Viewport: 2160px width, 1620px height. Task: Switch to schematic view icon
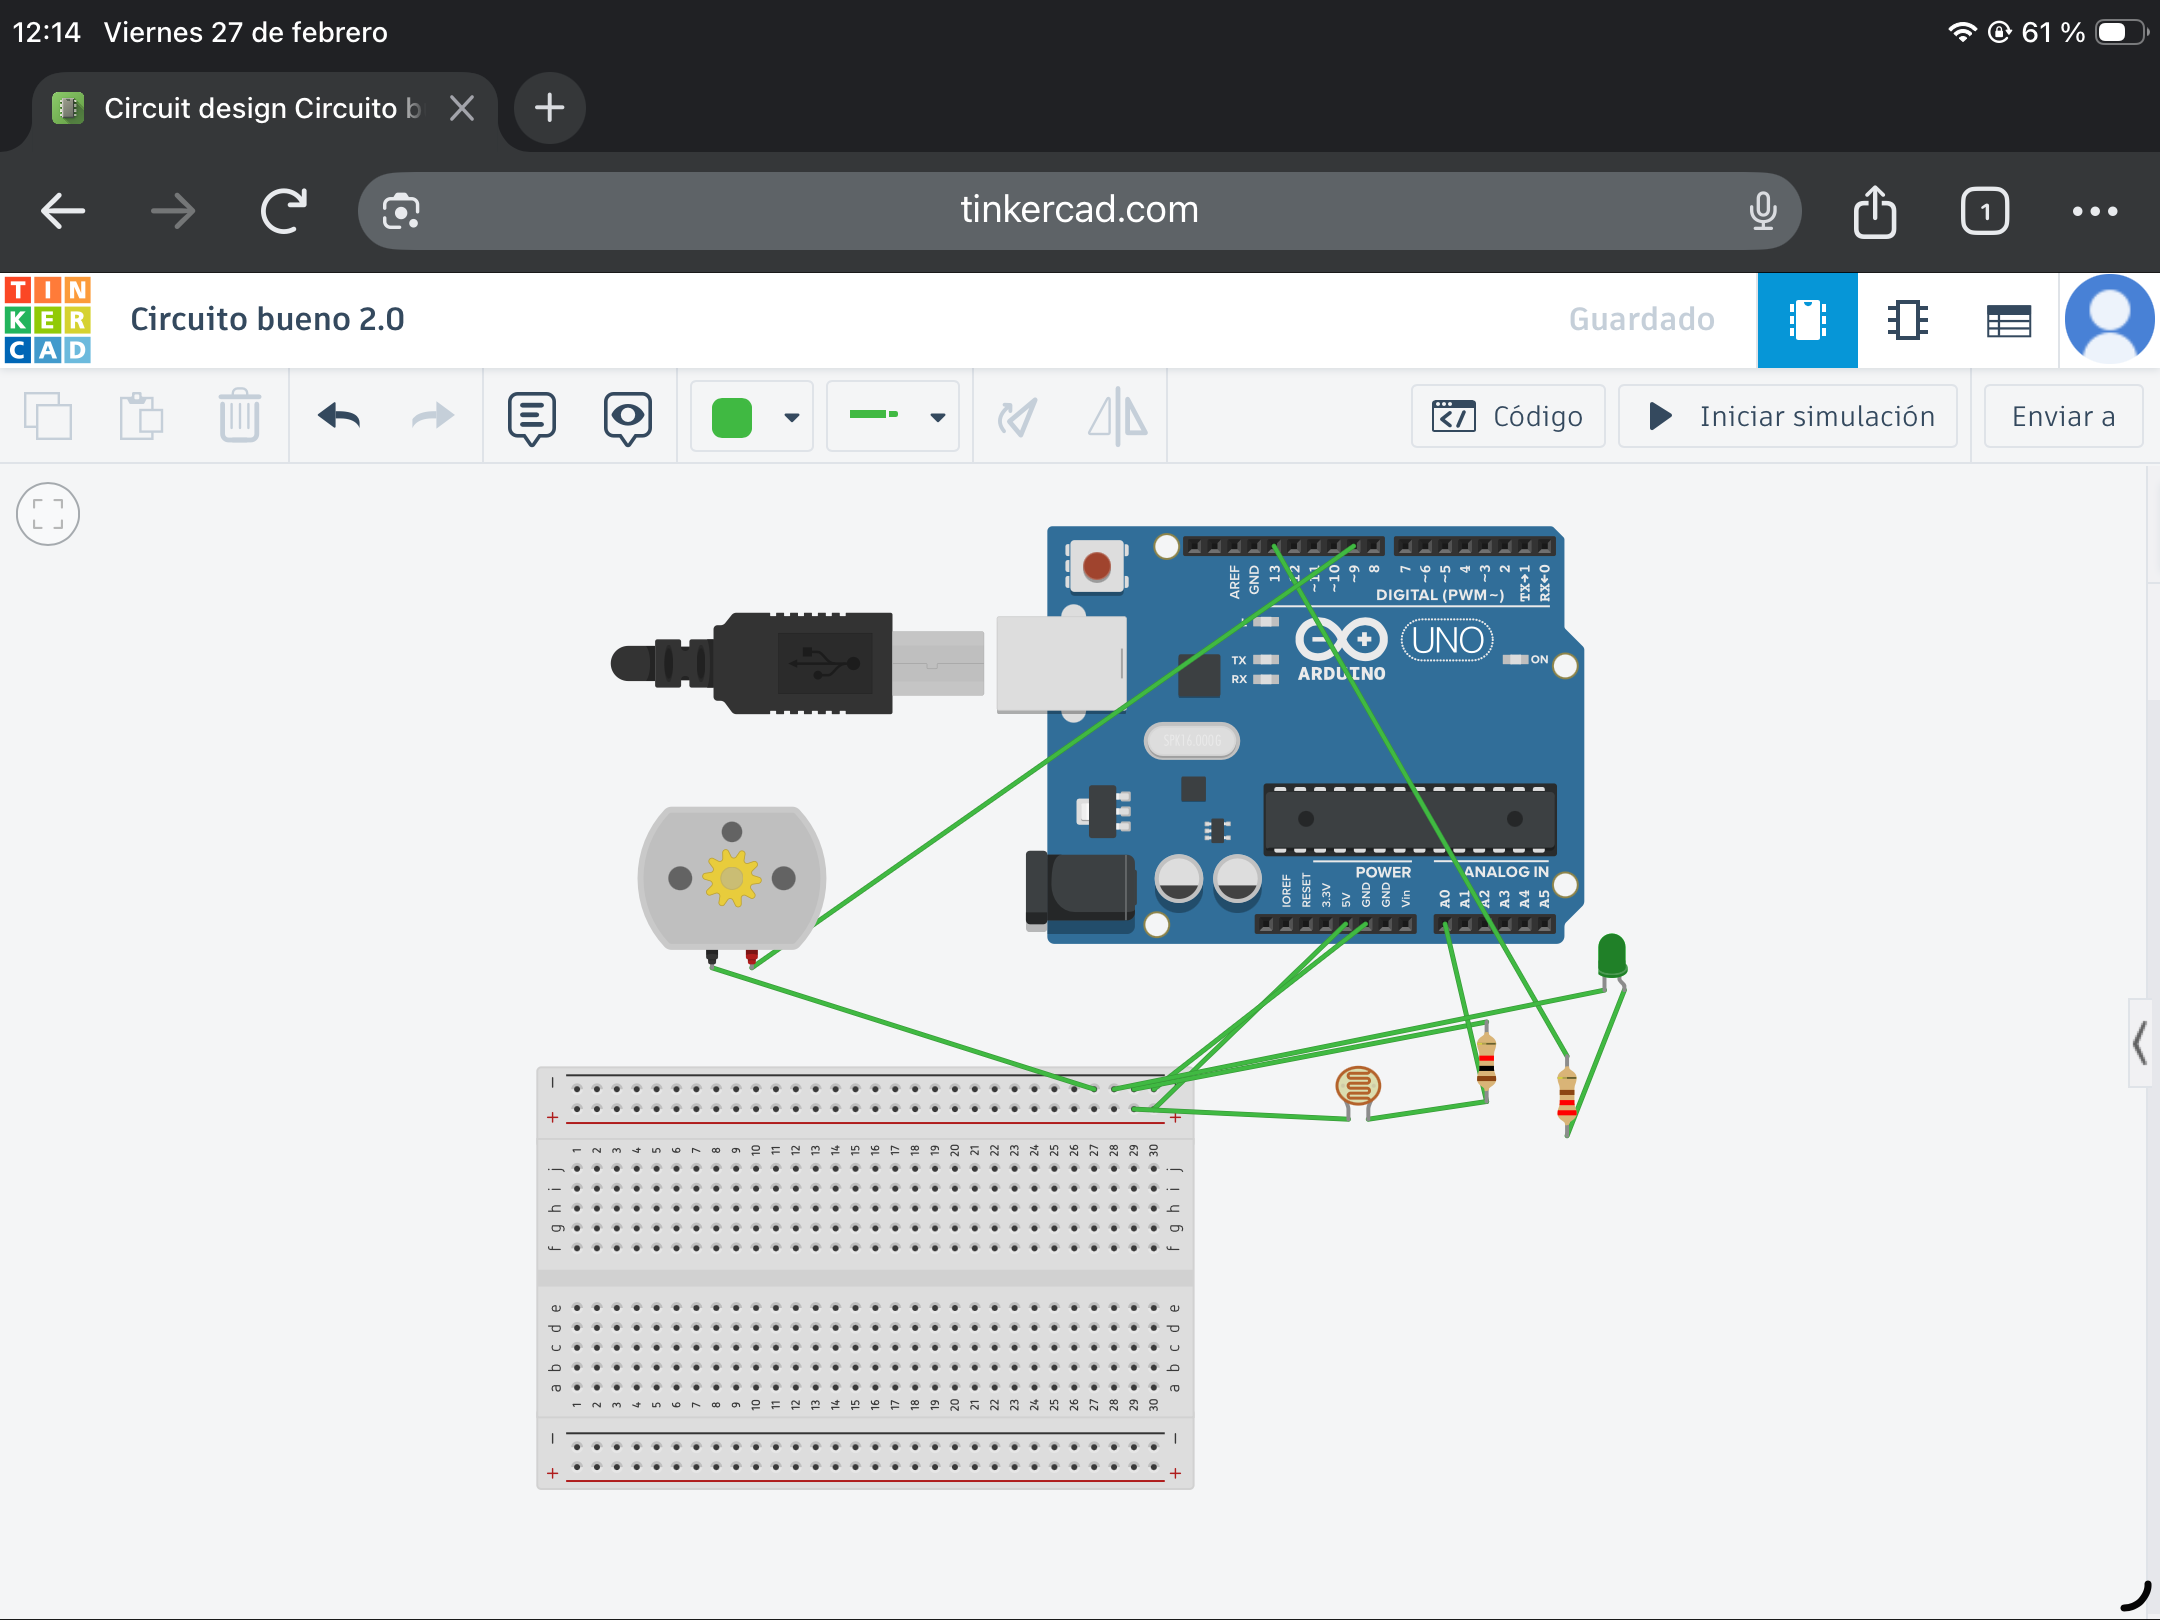pos(1907,320)
